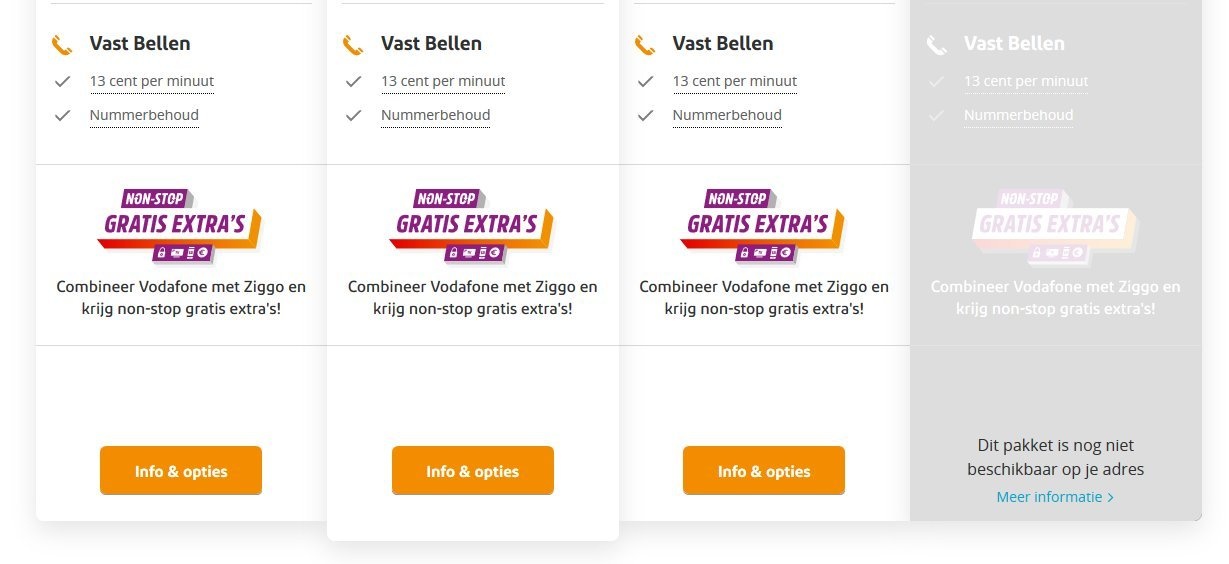This screenshot has height=564, width=1229.
Task: Open Info & opties for the second package
Action: coord(472,471)
